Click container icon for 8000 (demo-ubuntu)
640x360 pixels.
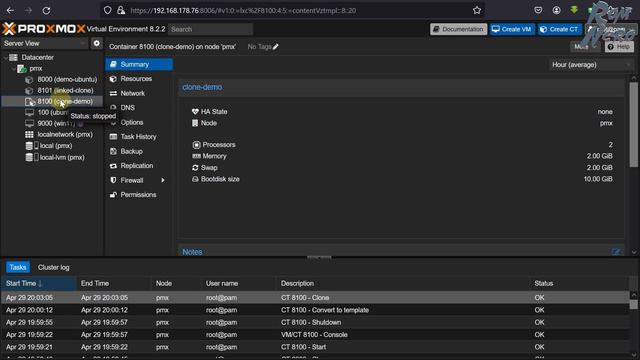click(x=29, y=80)
